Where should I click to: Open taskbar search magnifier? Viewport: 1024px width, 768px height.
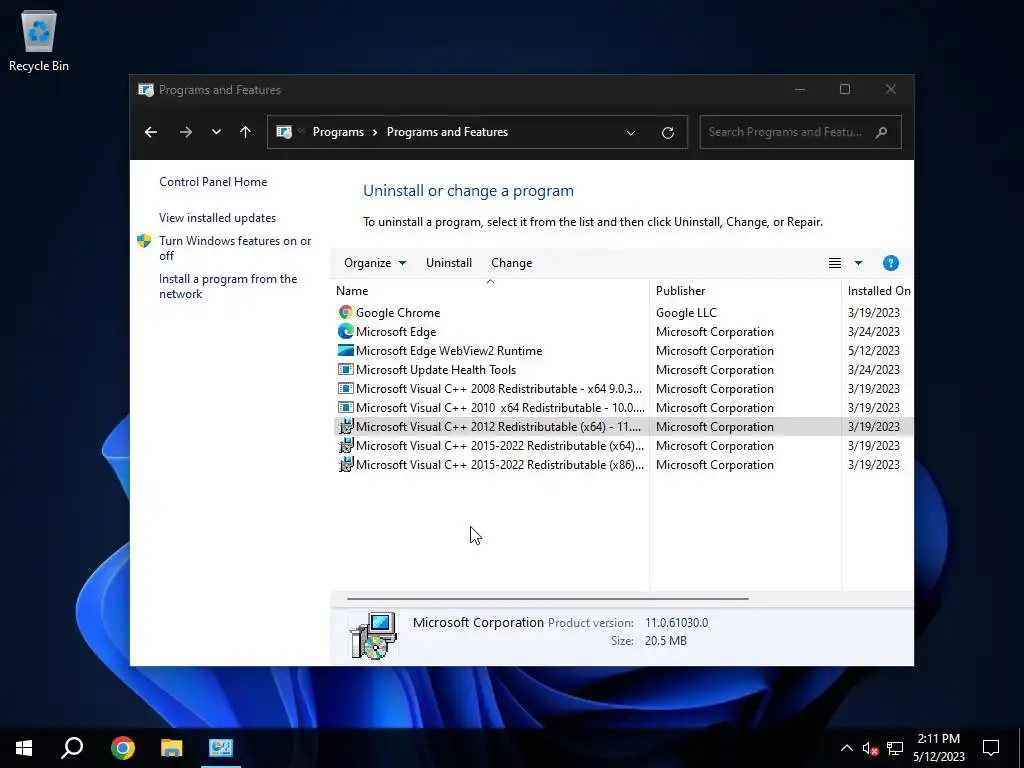pyautogui.click(x=72, y=747)
